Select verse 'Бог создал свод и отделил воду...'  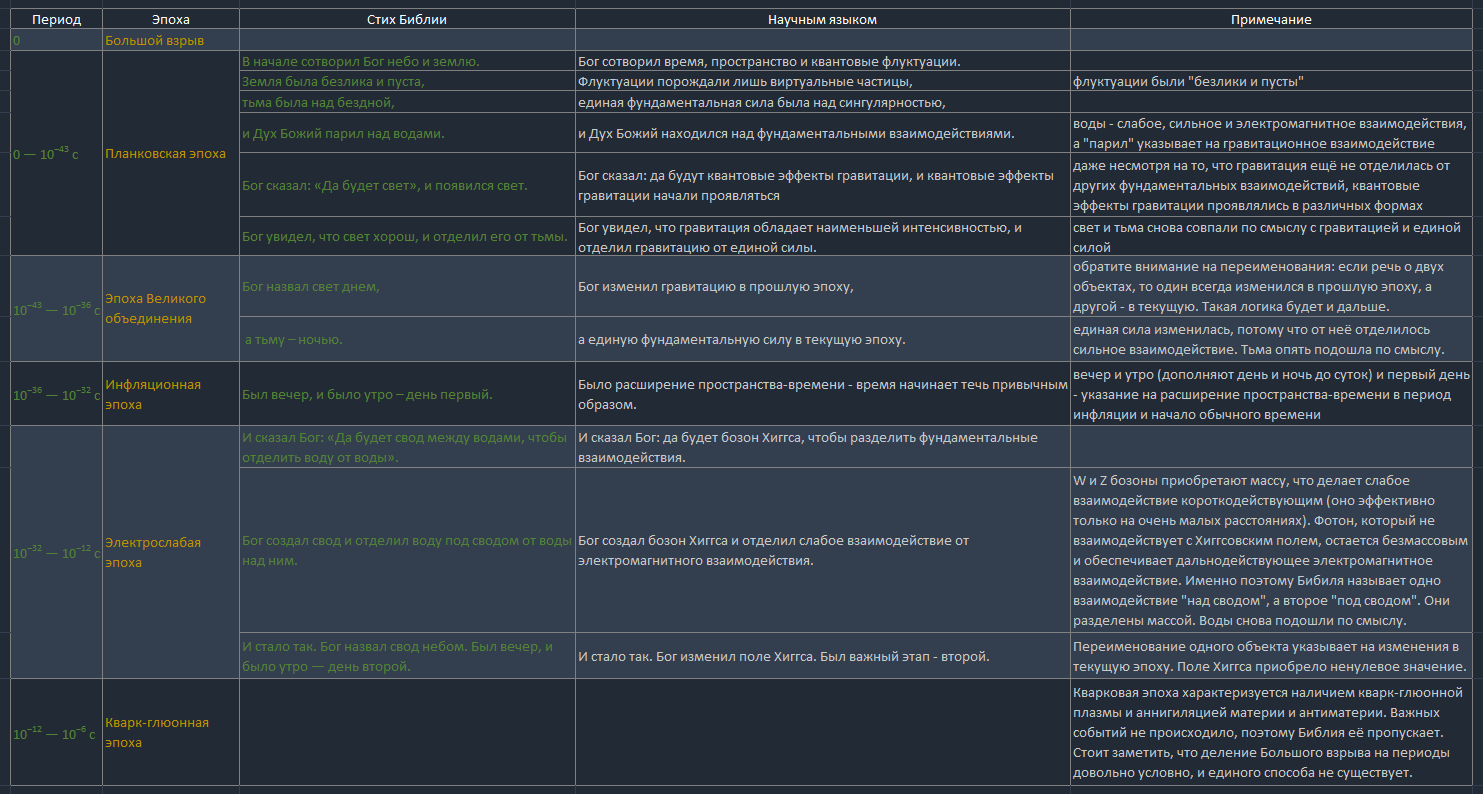point(407,550)
